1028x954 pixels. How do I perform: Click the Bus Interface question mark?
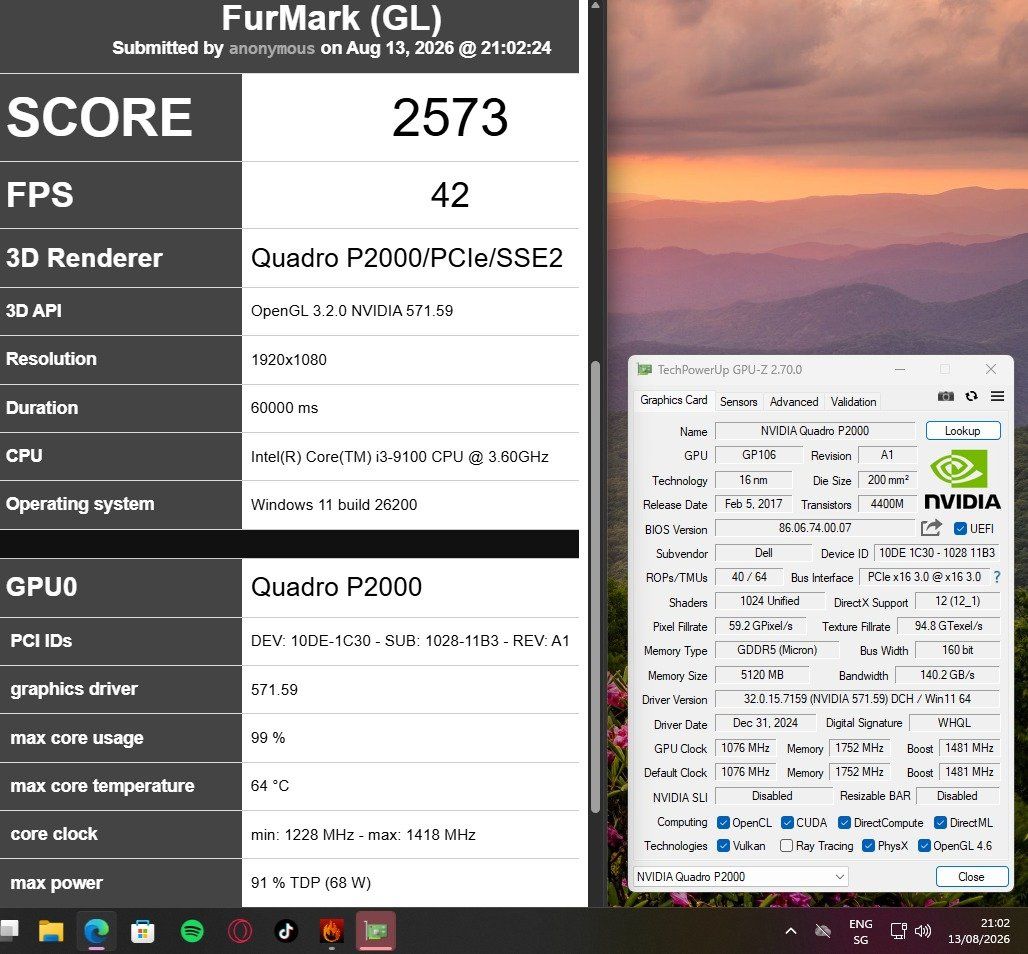click(997, 577)
